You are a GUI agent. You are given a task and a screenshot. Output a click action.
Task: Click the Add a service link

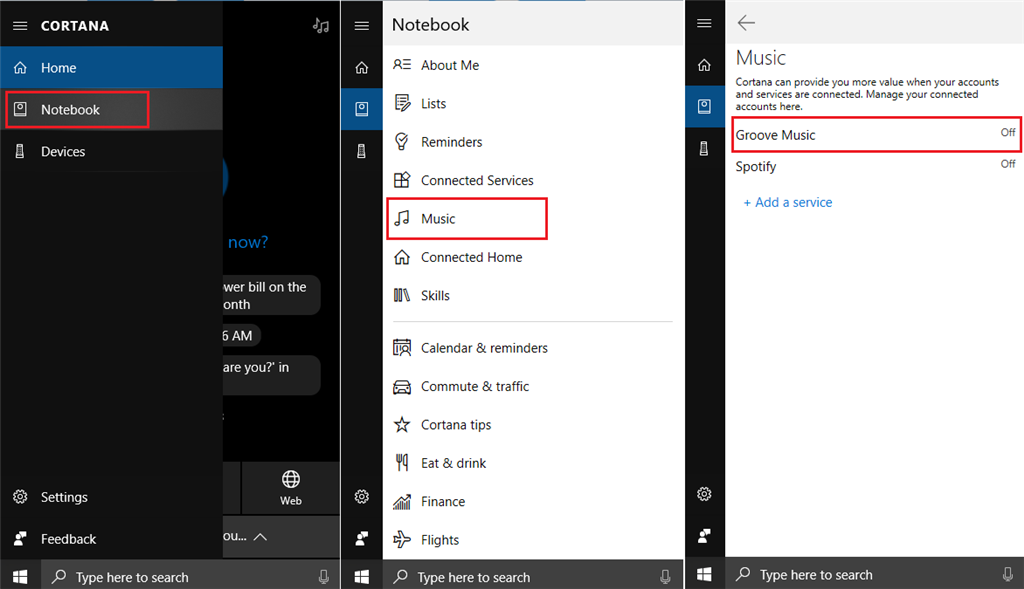coord(788,202)
